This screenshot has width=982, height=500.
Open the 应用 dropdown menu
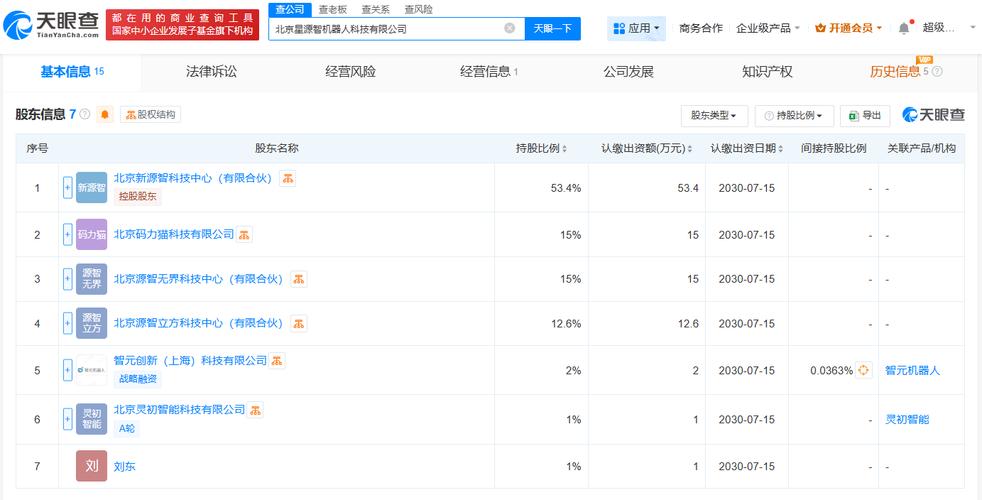click(x=636, y=28)
